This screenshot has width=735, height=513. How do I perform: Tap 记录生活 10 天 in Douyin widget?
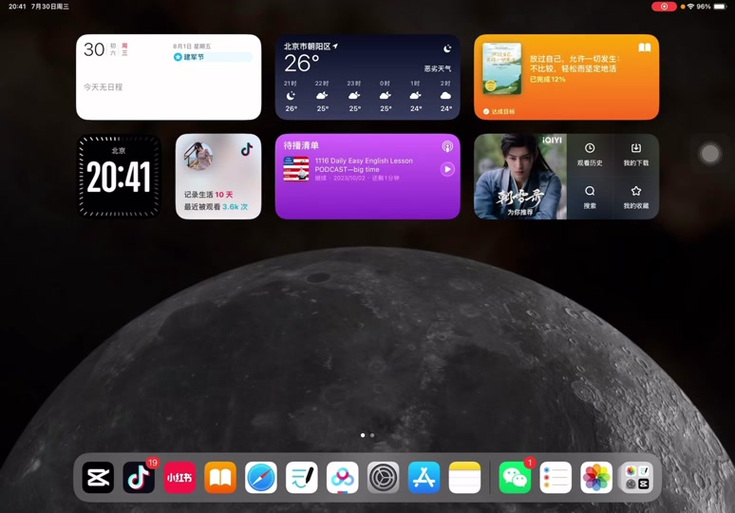point(208,195)
